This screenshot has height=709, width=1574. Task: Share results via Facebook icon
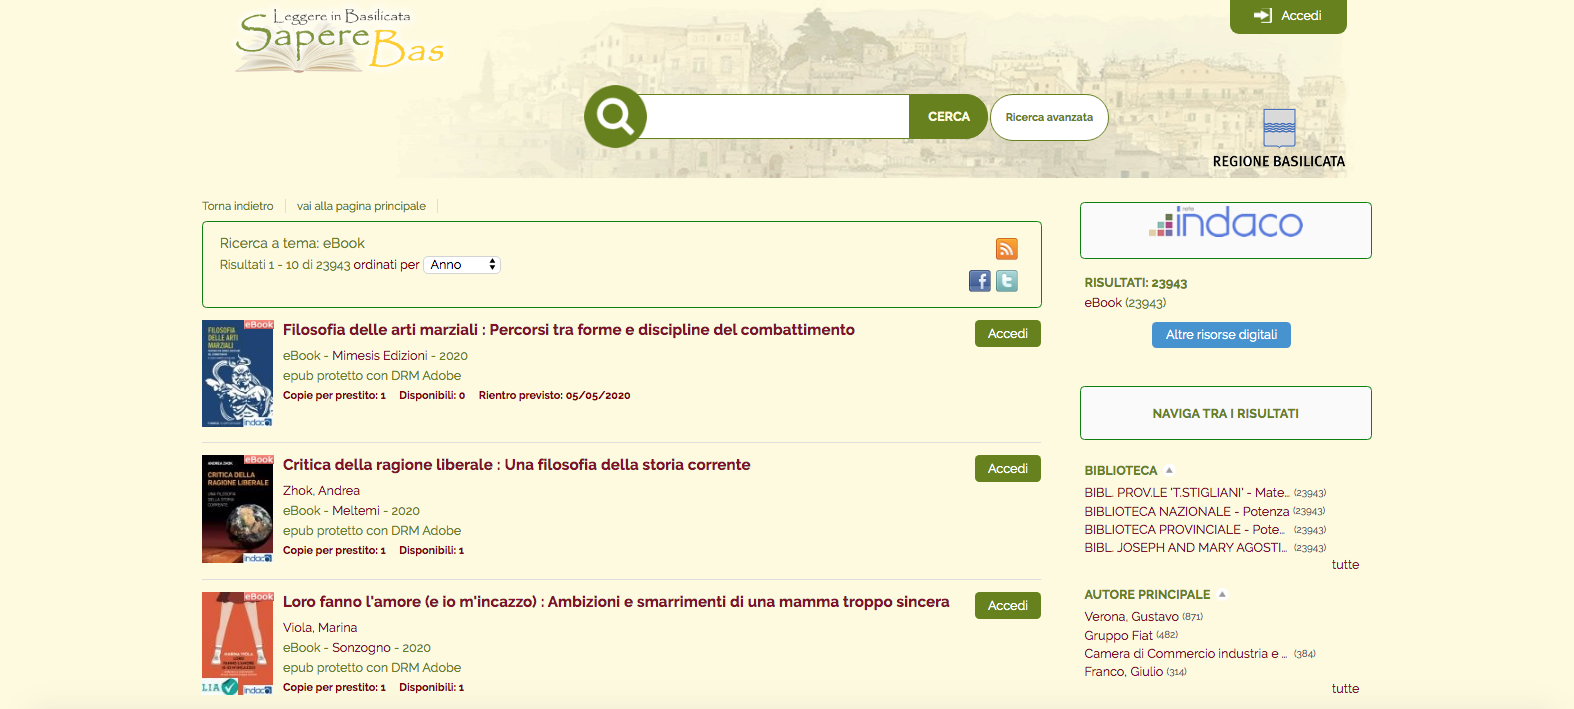pos(980,281)
